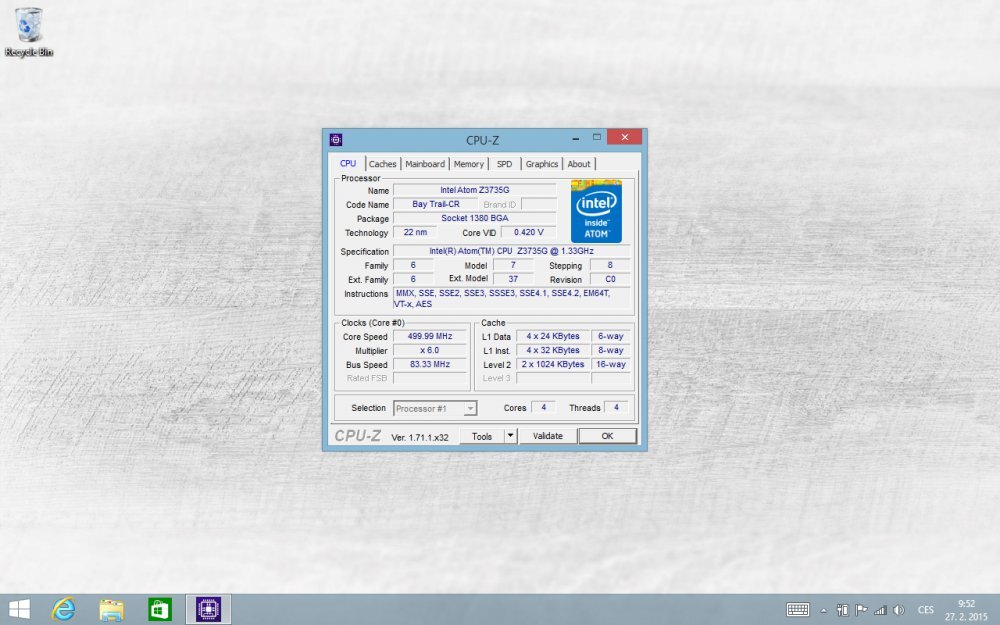Image resolution: width=1000 pixels, height=625 pixels.
Task: Open the Windows Start button
Action: tap(19, 609)
